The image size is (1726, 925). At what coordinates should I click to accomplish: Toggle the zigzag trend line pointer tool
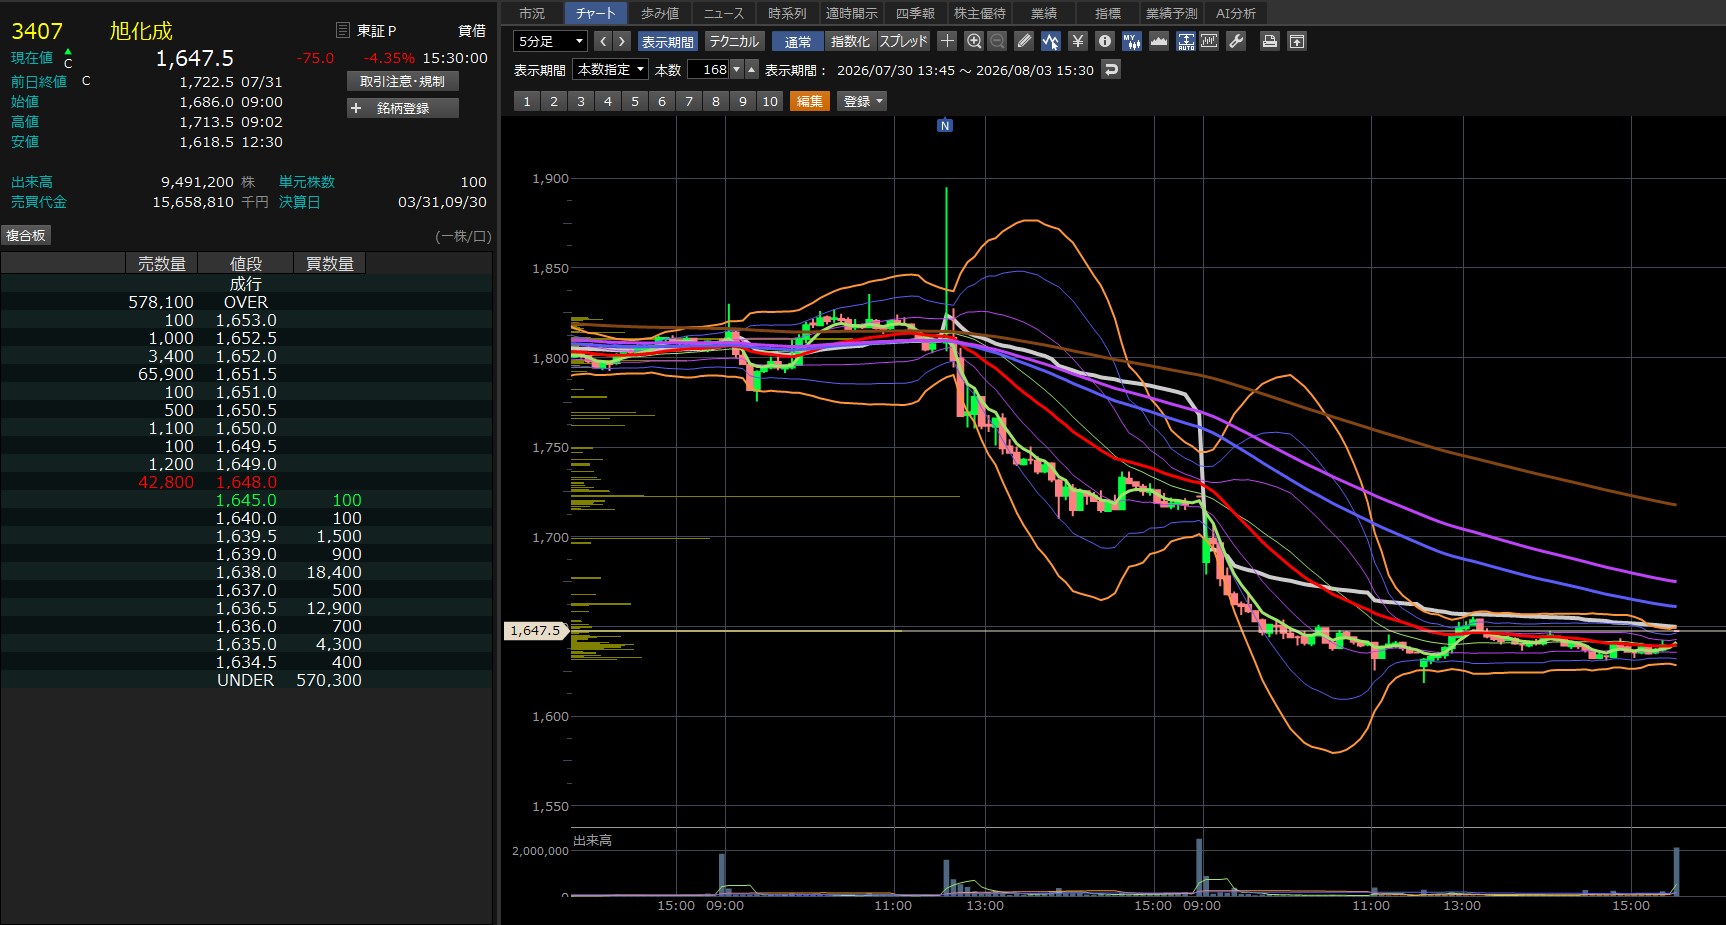(x=1050, y=41)
